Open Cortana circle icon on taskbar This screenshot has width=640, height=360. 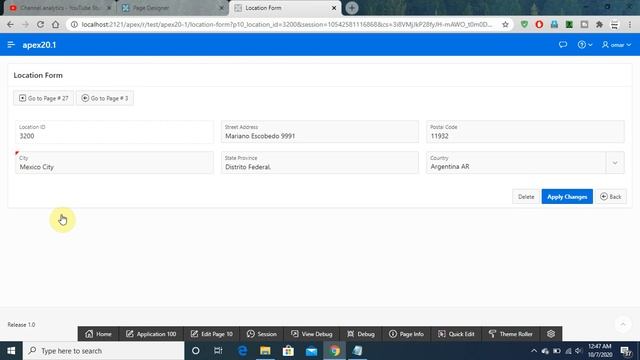coord(196,351)
